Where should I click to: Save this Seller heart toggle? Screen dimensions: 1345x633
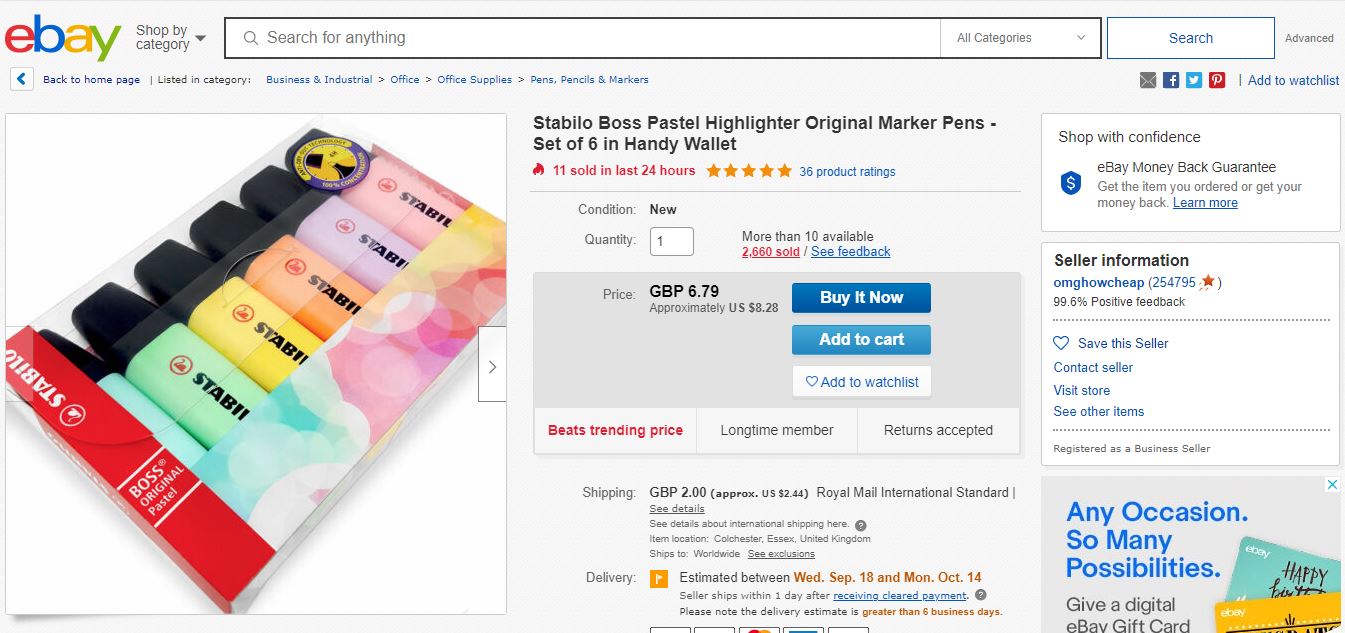tap(1062, 343)
